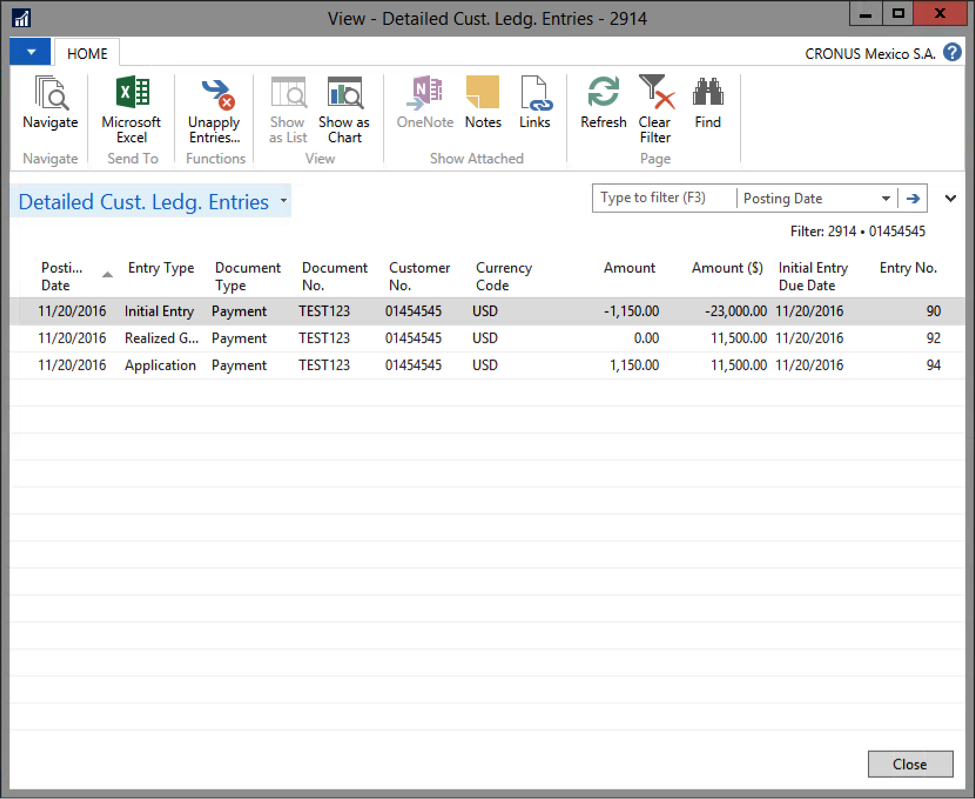
Task: Send the list to Microsoft Excel
Action: 131,111
